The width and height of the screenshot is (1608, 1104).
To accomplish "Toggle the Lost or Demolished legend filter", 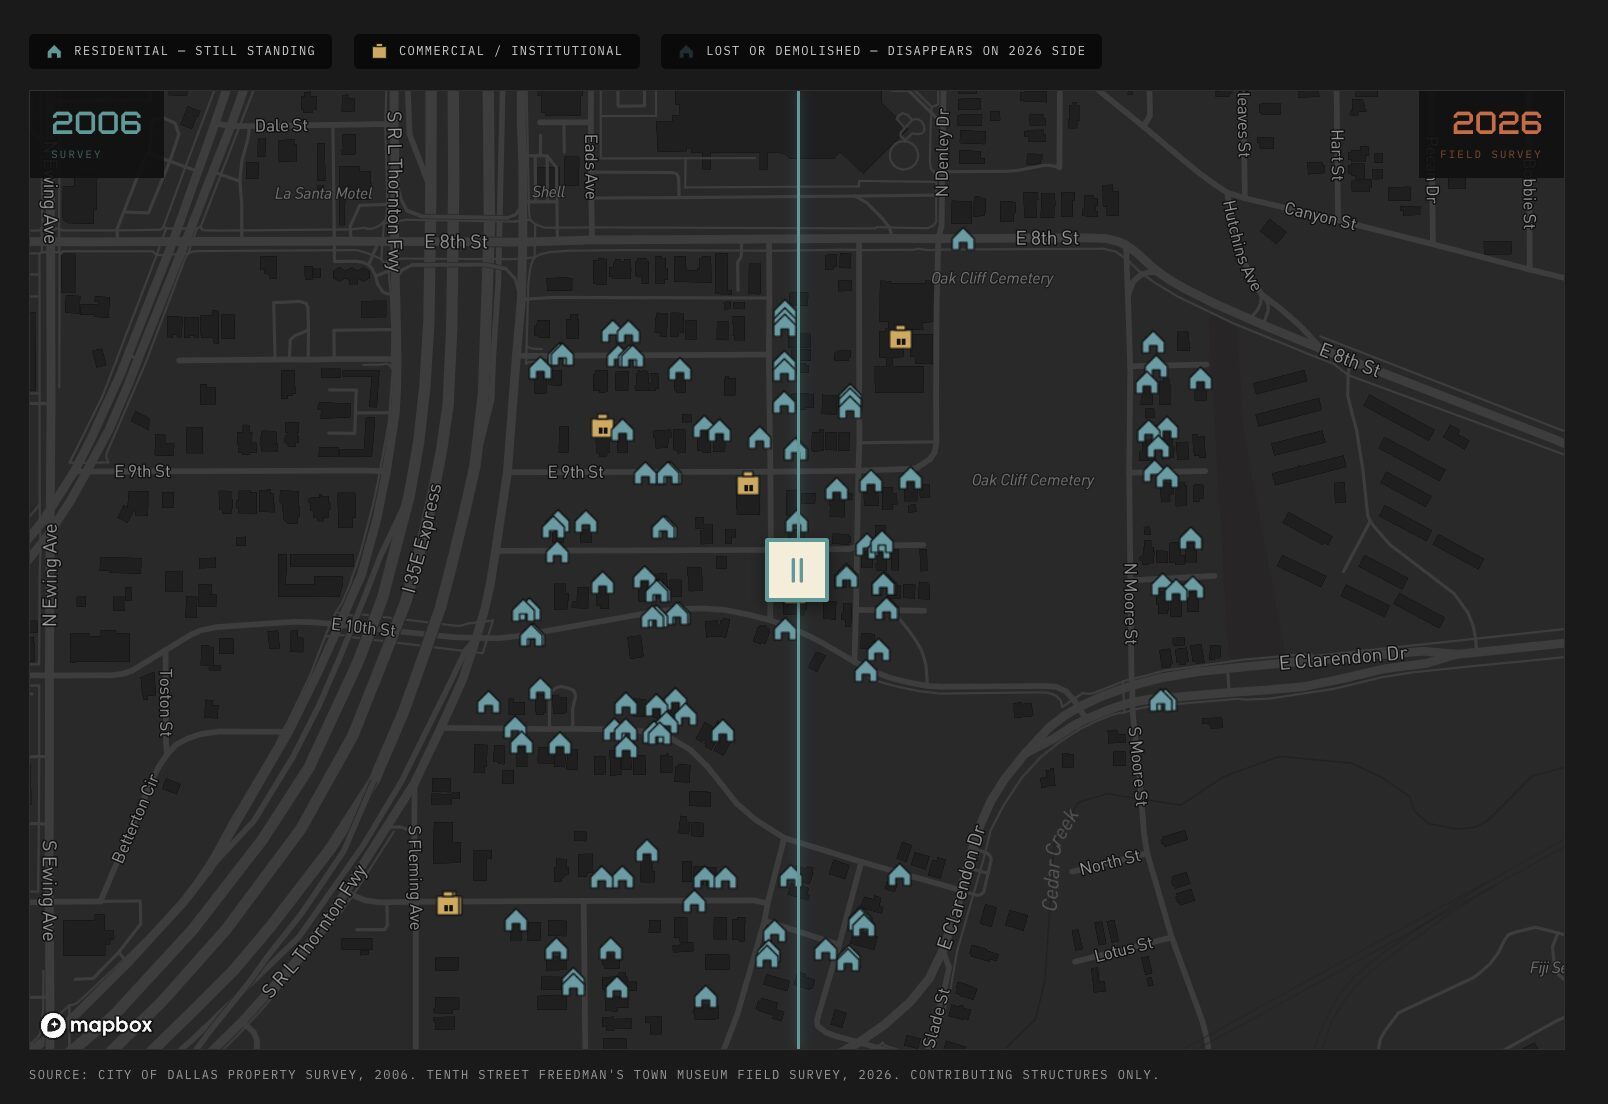I will tap(880, 51).
